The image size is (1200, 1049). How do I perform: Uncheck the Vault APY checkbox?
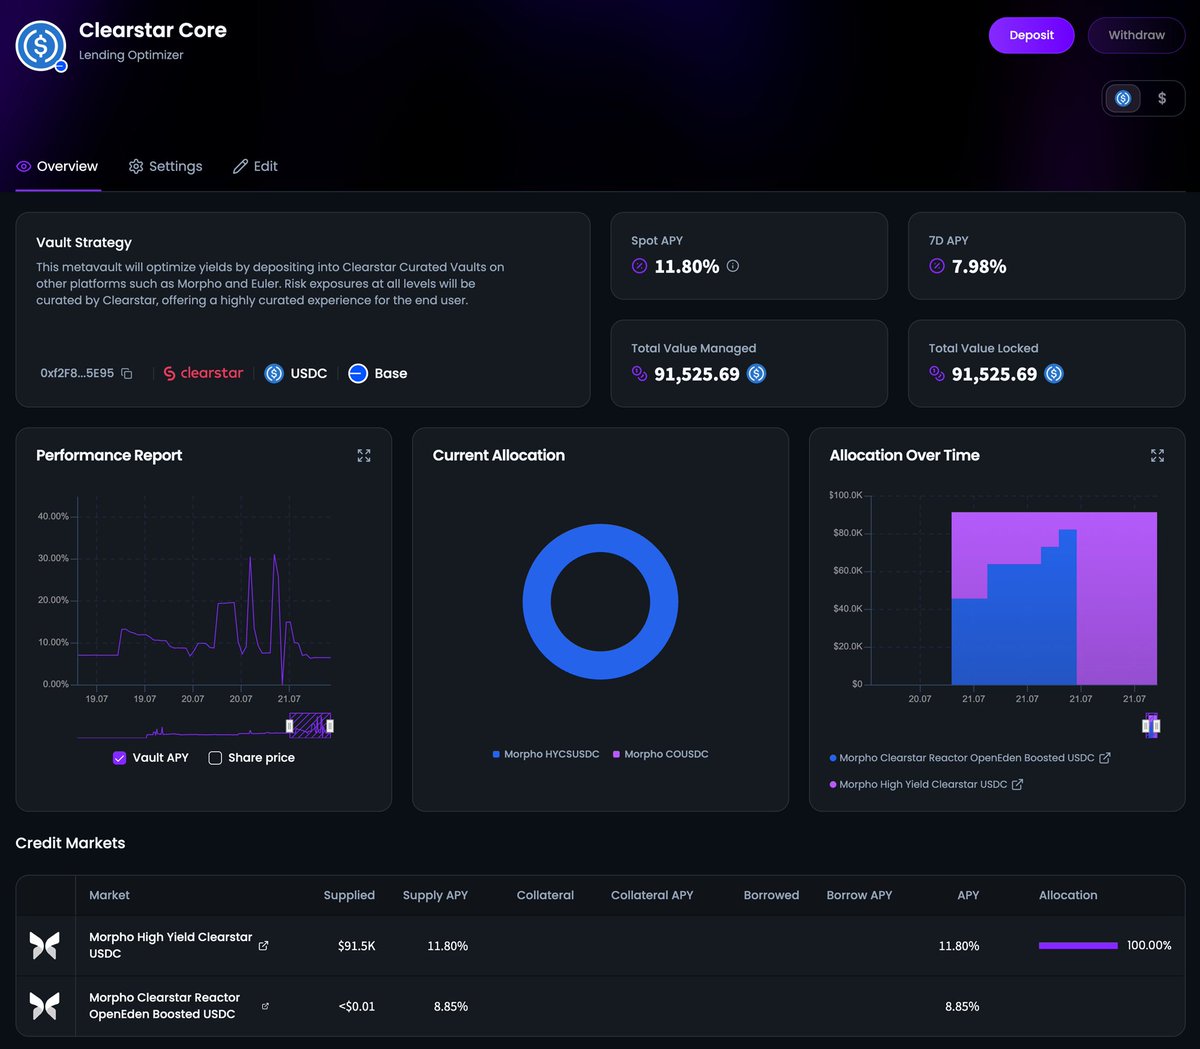click(120, 758)
